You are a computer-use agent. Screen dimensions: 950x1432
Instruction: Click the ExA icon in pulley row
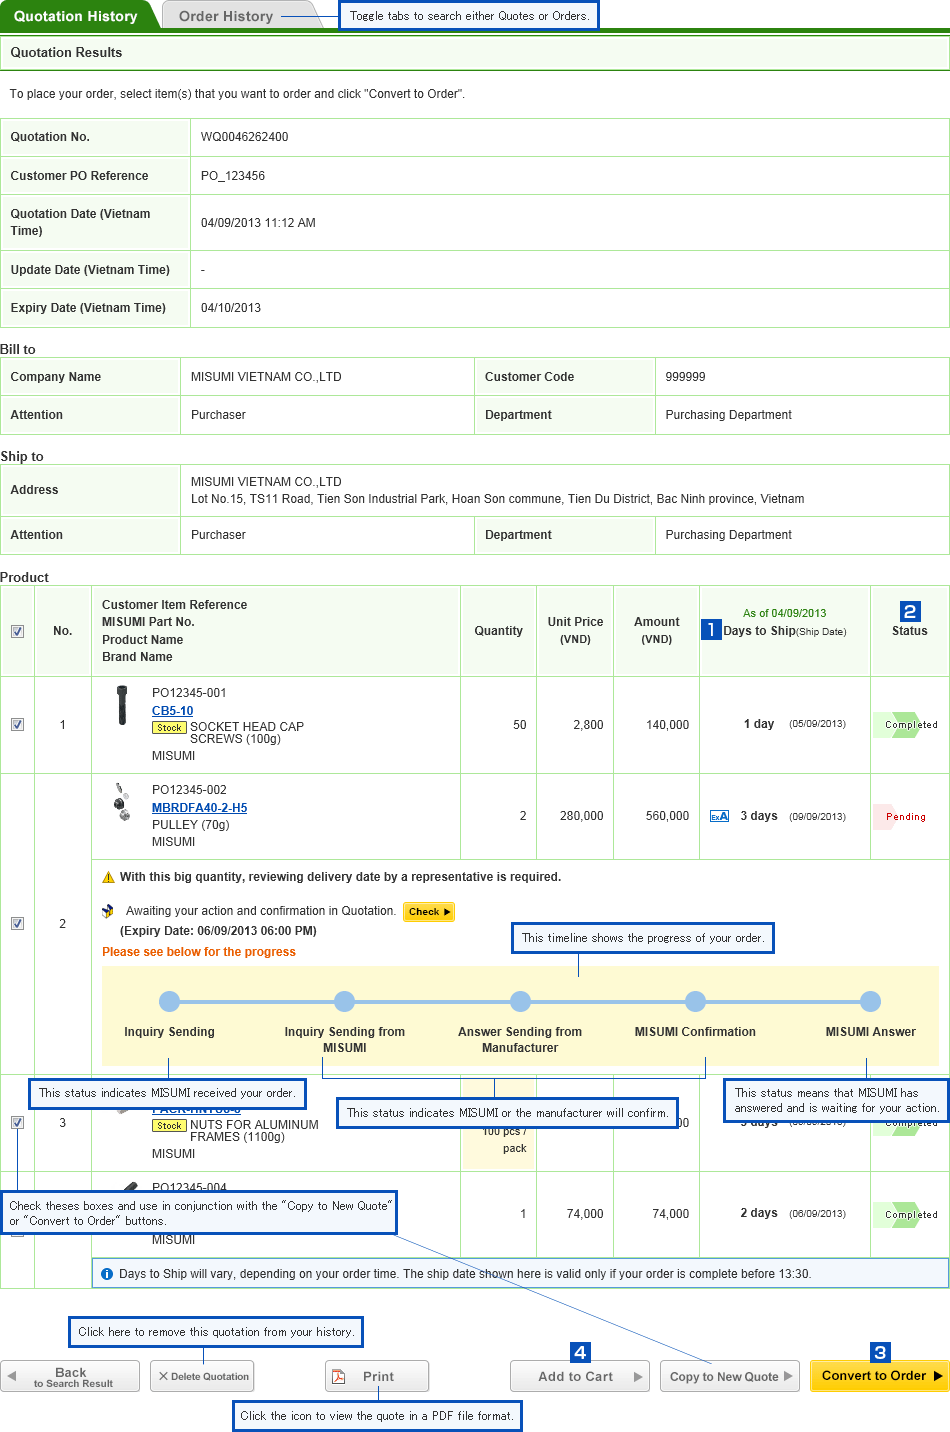pos(719,816)
